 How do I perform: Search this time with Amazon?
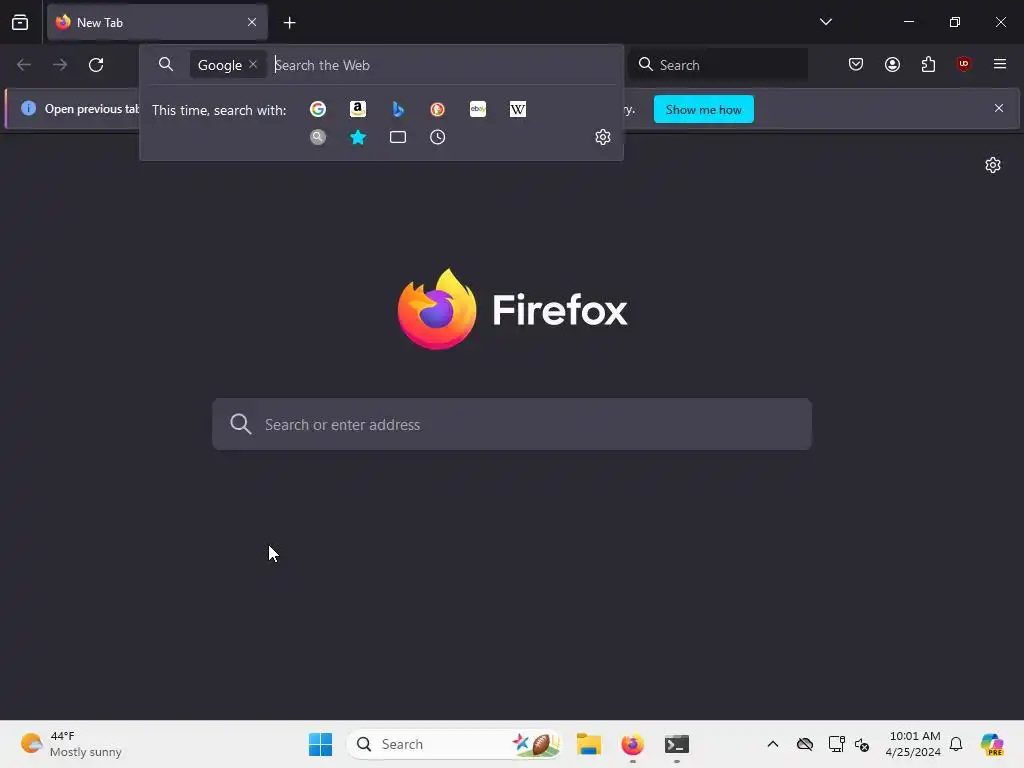[x=358, y=109]
